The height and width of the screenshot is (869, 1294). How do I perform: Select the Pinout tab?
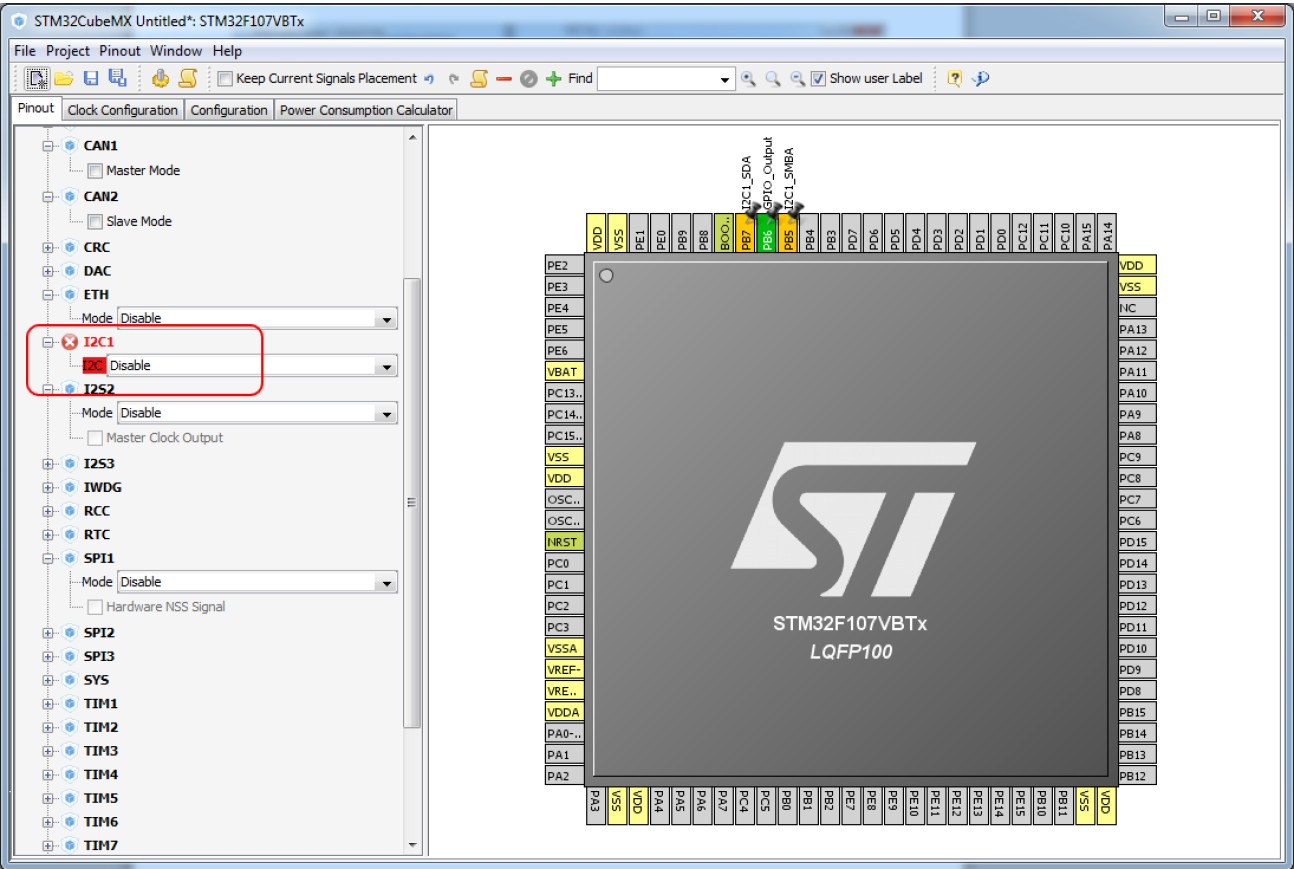point(36,109)
